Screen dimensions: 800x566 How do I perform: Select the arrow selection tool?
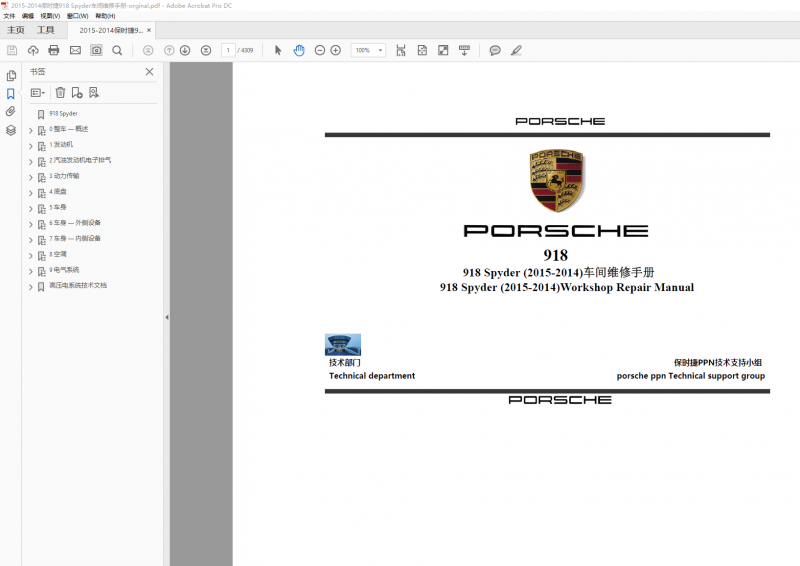pos(278,50)
